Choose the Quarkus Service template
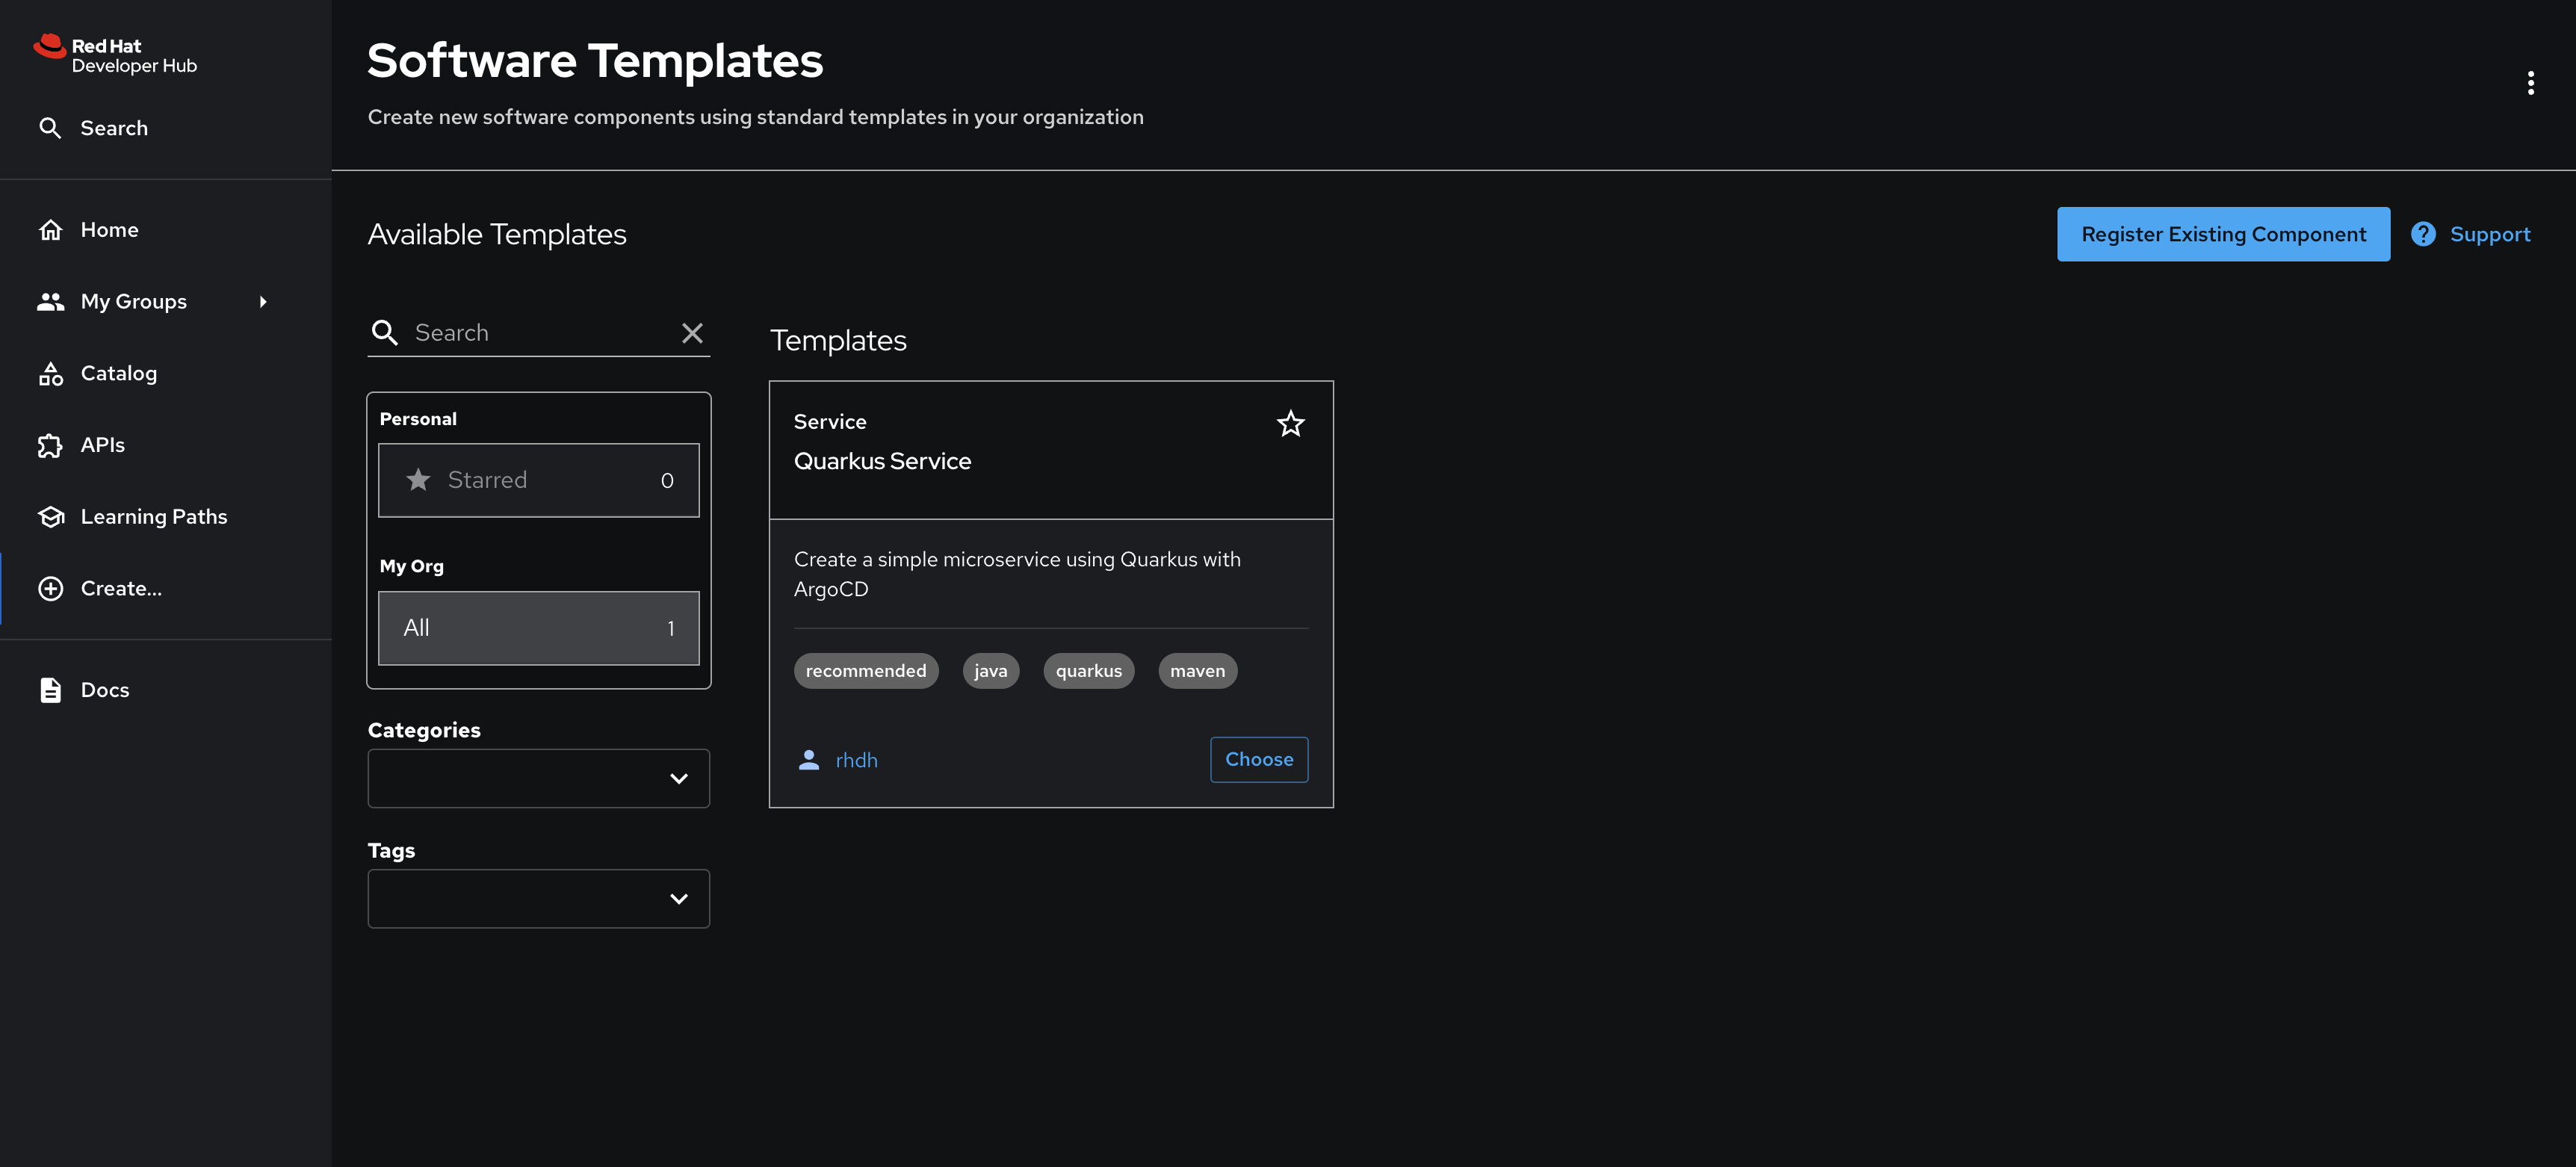This screenshot has height=1167, width=2576. pyautogui.click(x=1259, y=760)
